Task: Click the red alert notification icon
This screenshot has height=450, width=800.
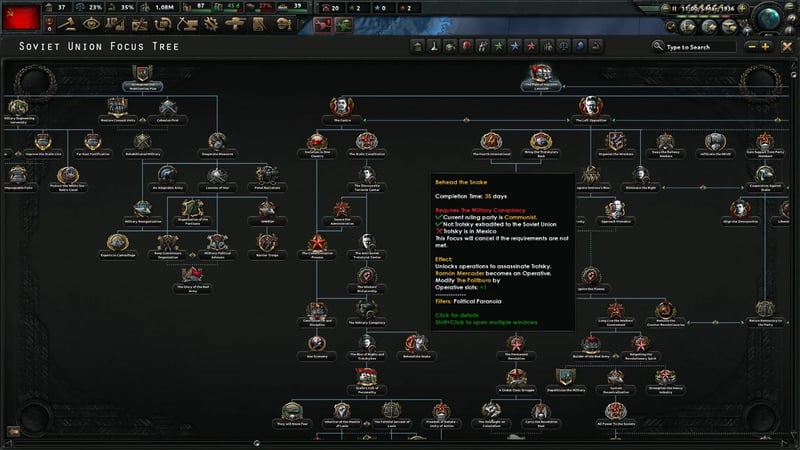Action: pyautogui.click(x=322, y=24)
